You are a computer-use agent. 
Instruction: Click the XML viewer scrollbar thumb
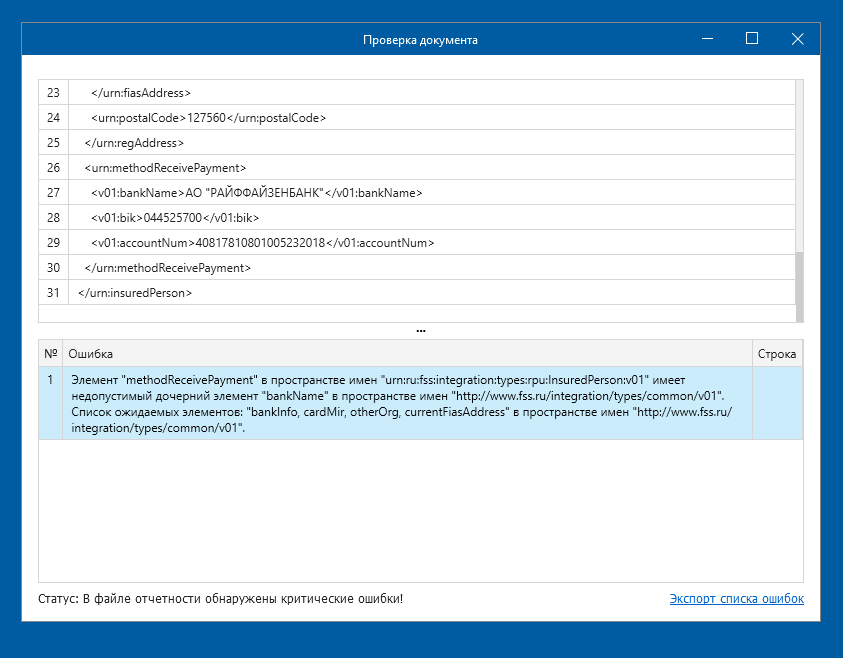(799, 287)
